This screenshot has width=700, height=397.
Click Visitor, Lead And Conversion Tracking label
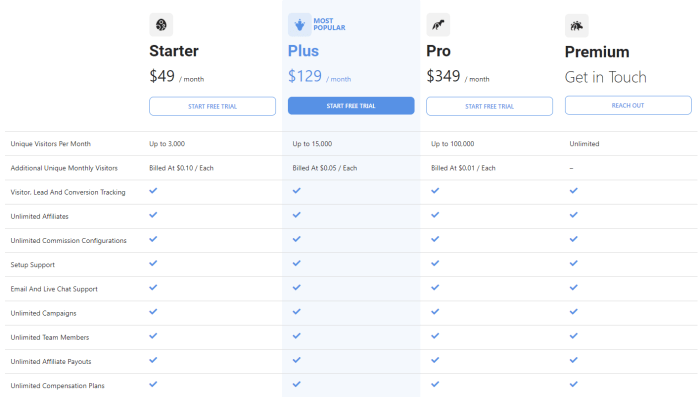68,192
